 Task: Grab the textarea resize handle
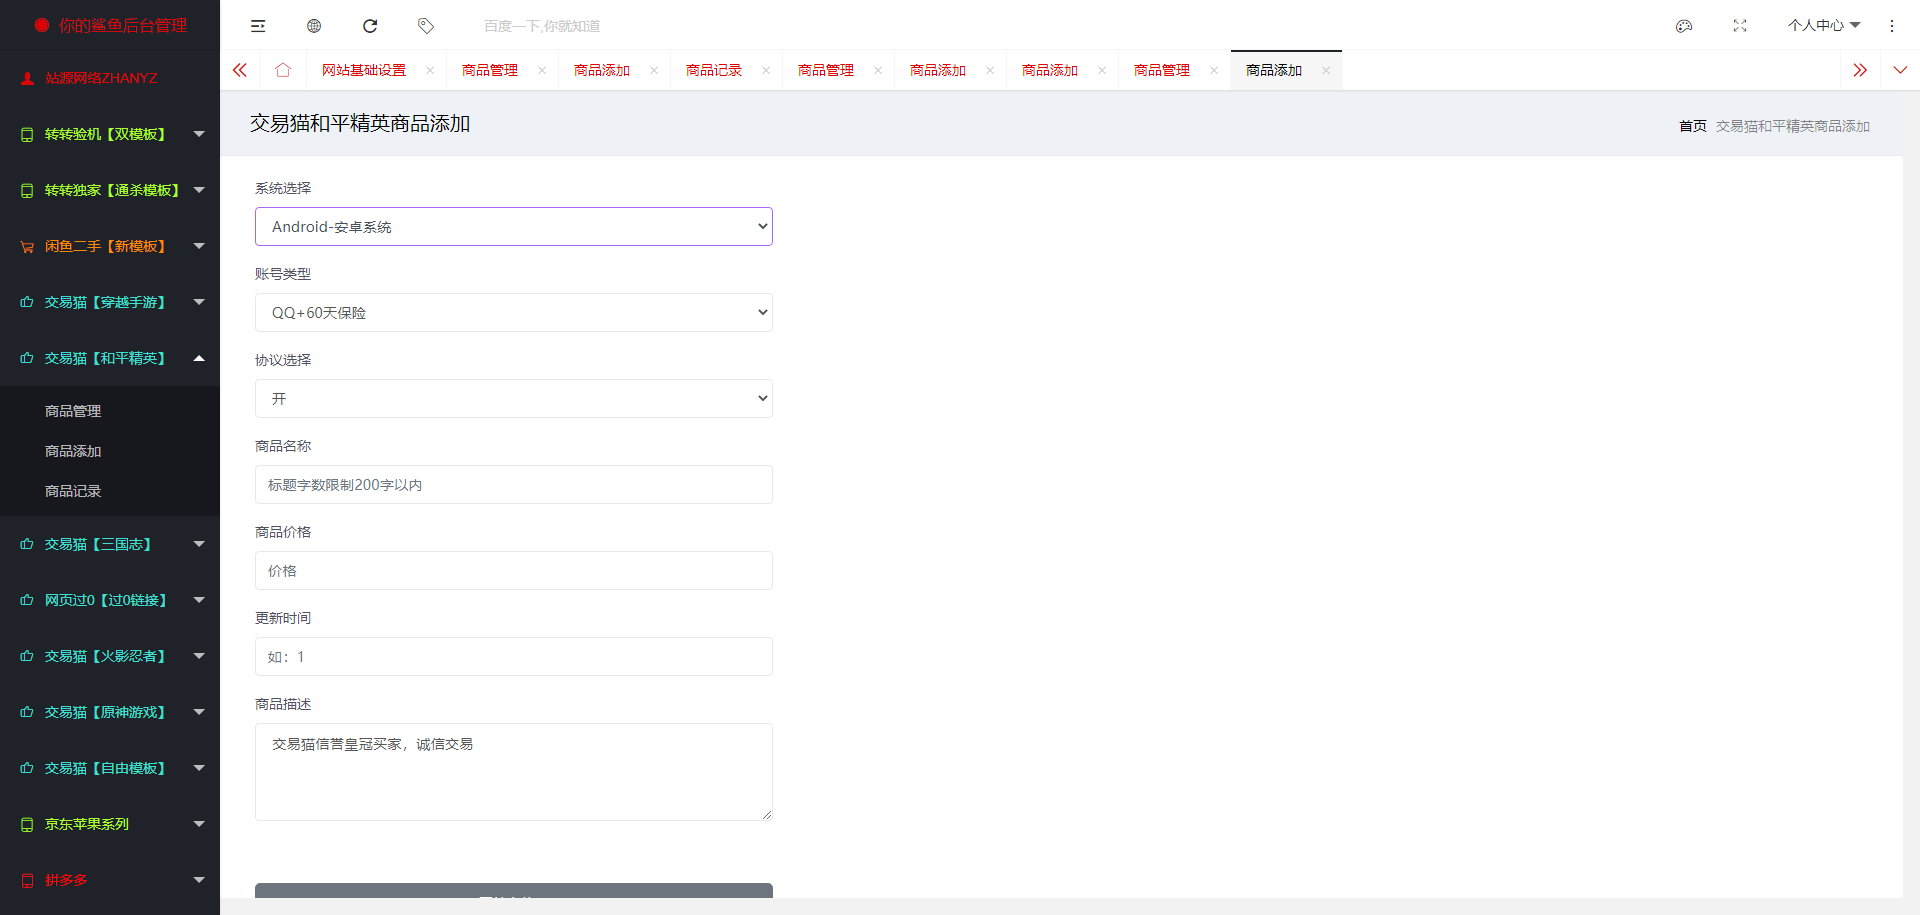coord(767,815)
